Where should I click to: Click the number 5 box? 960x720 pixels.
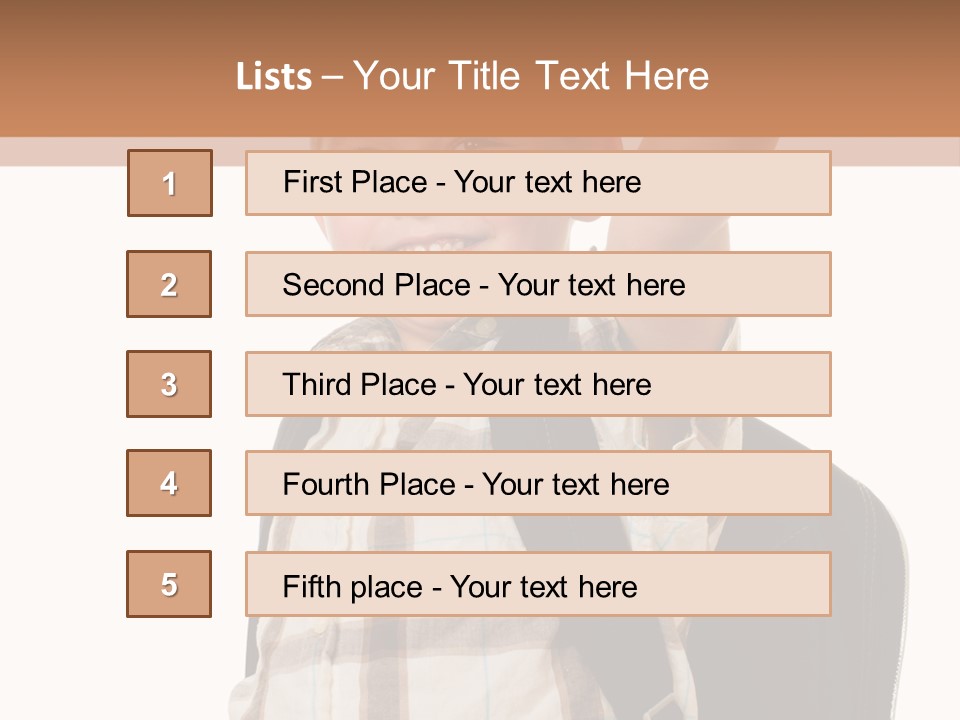169,584
